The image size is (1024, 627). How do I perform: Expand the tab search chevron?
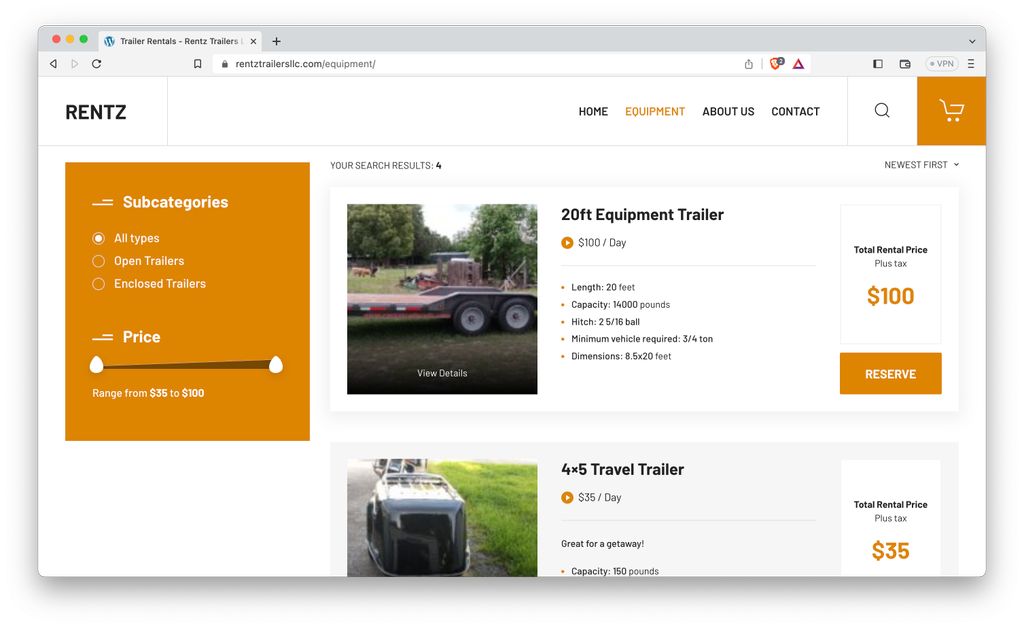coord(972,41)
